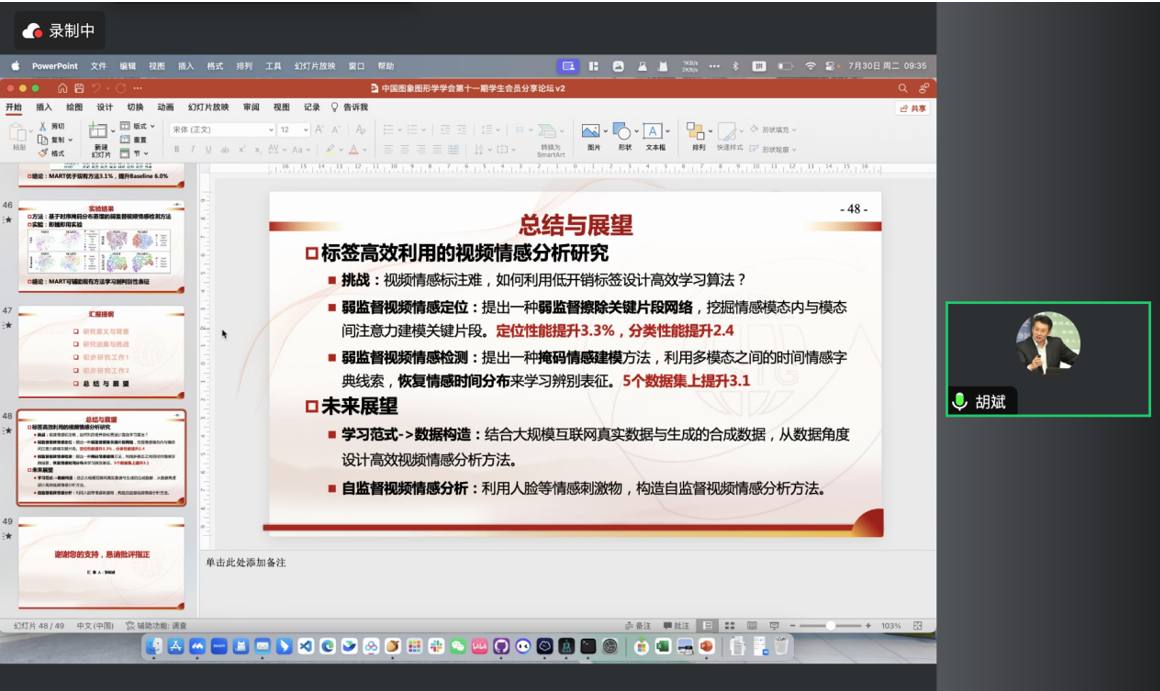1160x691 pixels.
Task: Click the Paste (粘贴) clipboard icon
Action: click(18, 133)
